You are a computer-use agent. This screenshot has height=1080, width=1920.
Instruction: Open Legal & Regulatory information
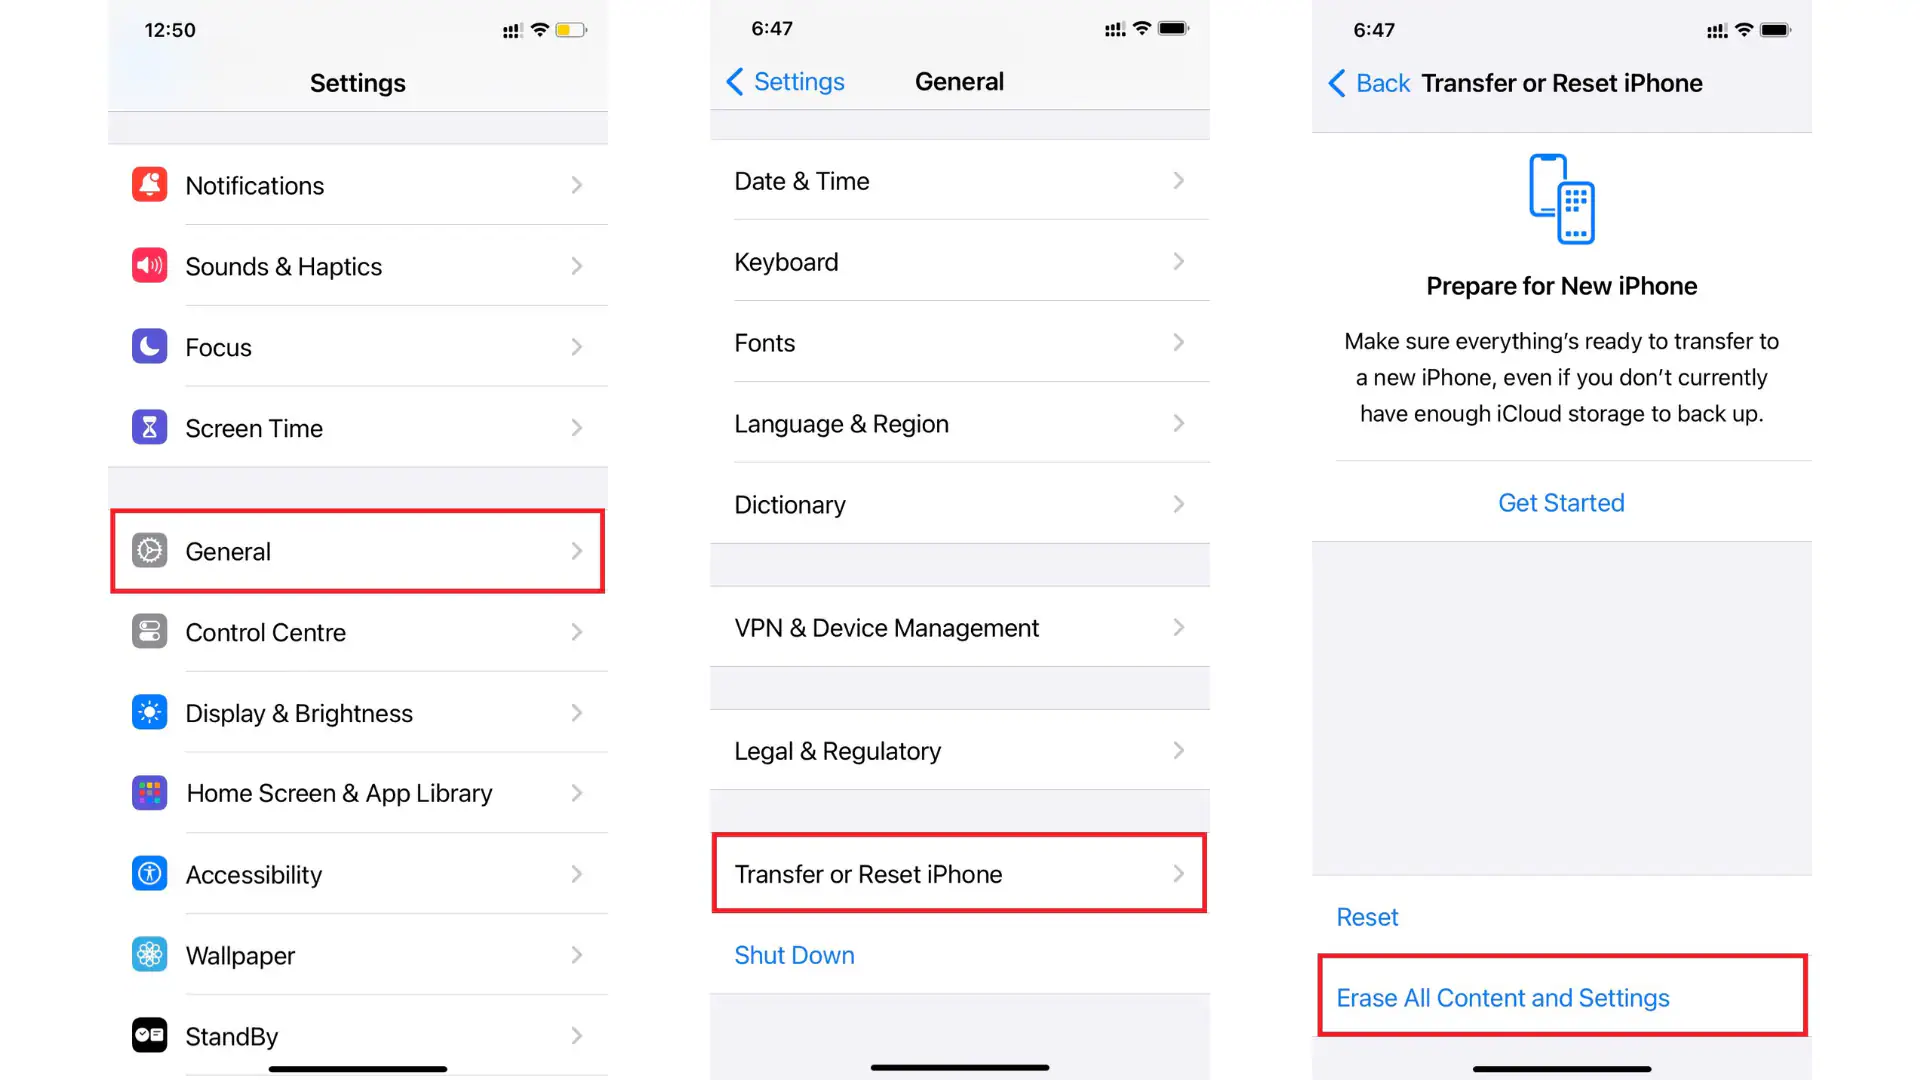pyautogui.click(x=959, y=750)
